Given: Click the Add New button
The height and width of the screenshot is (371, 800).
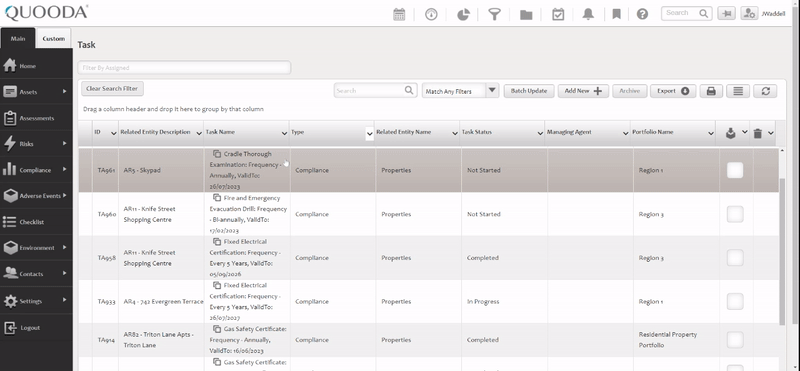Looking at the screenshot, I should pyautogui.click(x=583, y=91).
